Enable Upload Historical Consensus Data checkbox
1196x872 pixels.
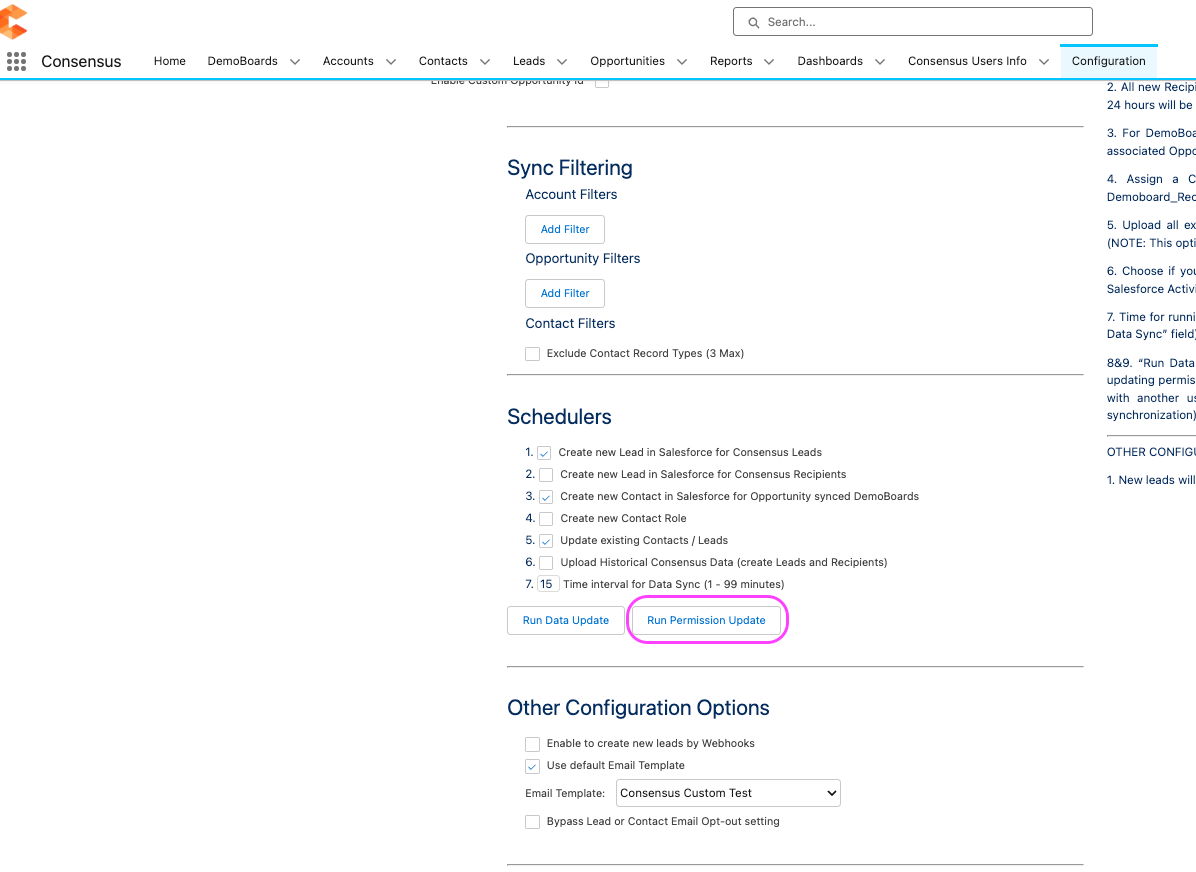pos(546,563)
